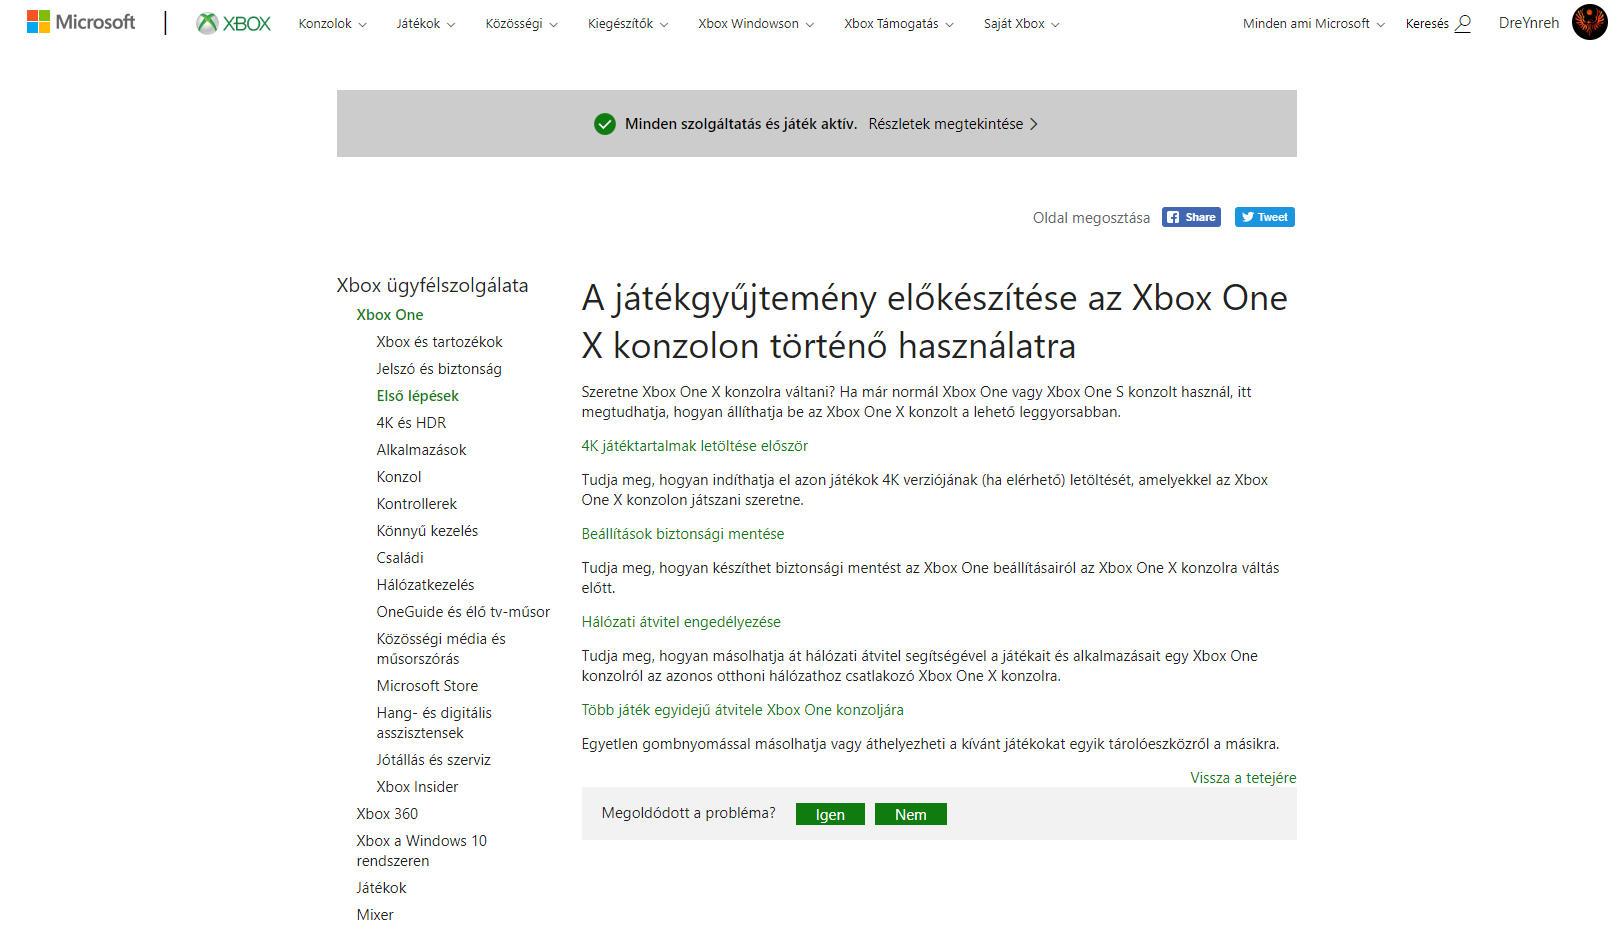
Task: Open 'Jótállás és szerviz' sidebar item
Action: click(x=434, y=760)
